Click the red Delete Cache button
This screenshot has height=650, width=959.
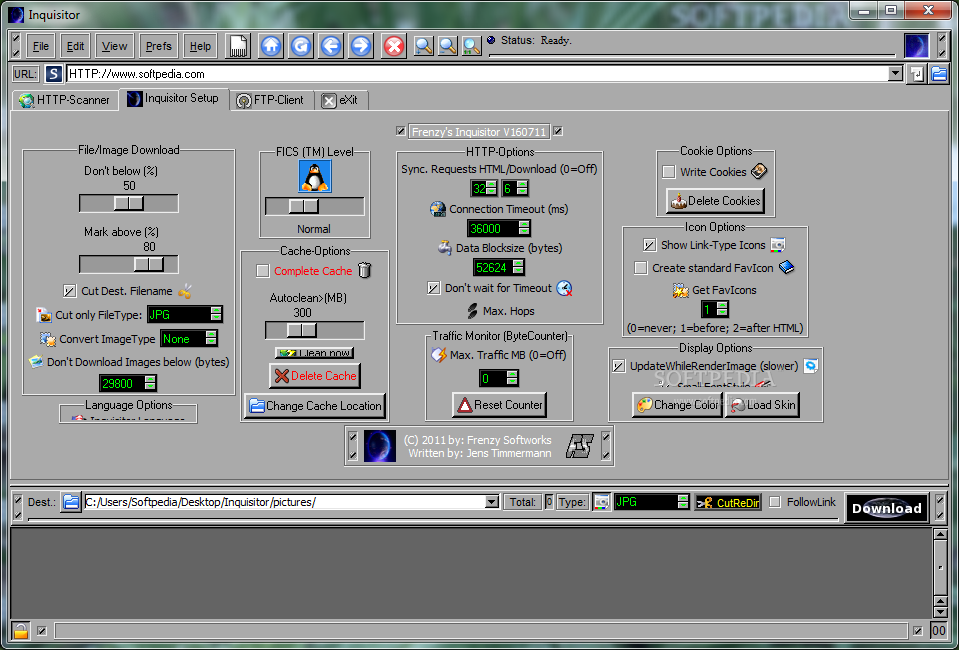tap(315, 376)
